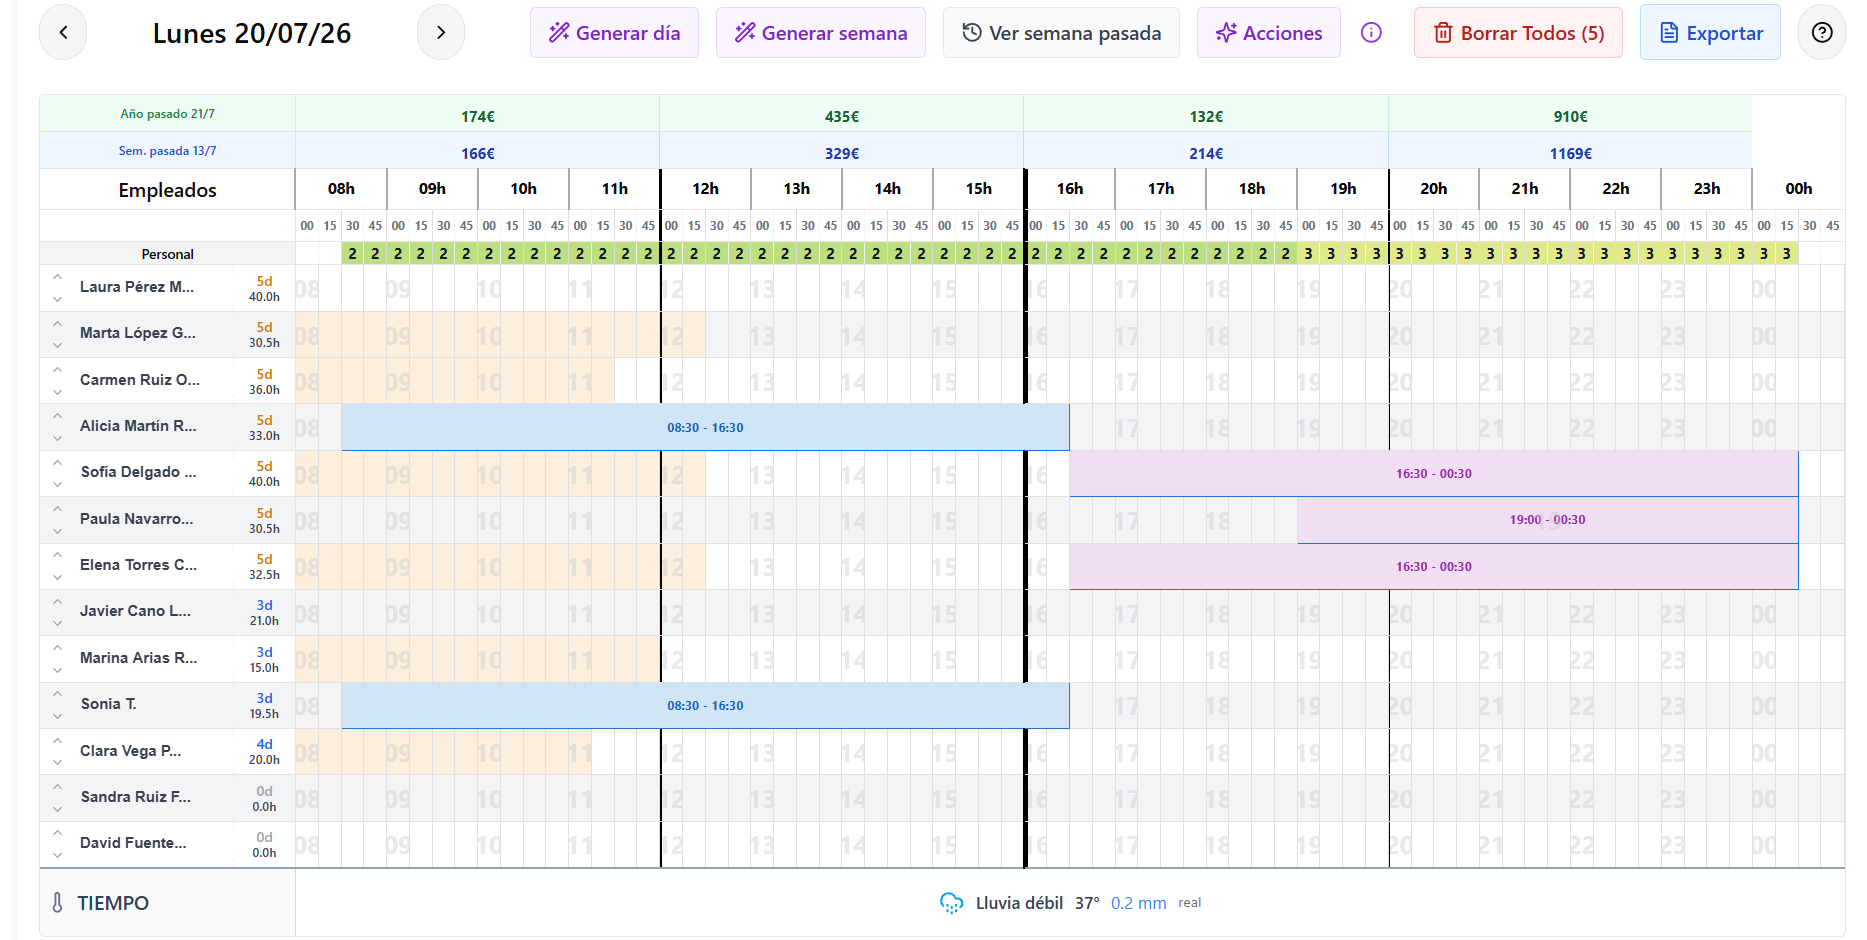Click Sem. pasada 13/7 label

pyautogui.click(x=167, y=151)
